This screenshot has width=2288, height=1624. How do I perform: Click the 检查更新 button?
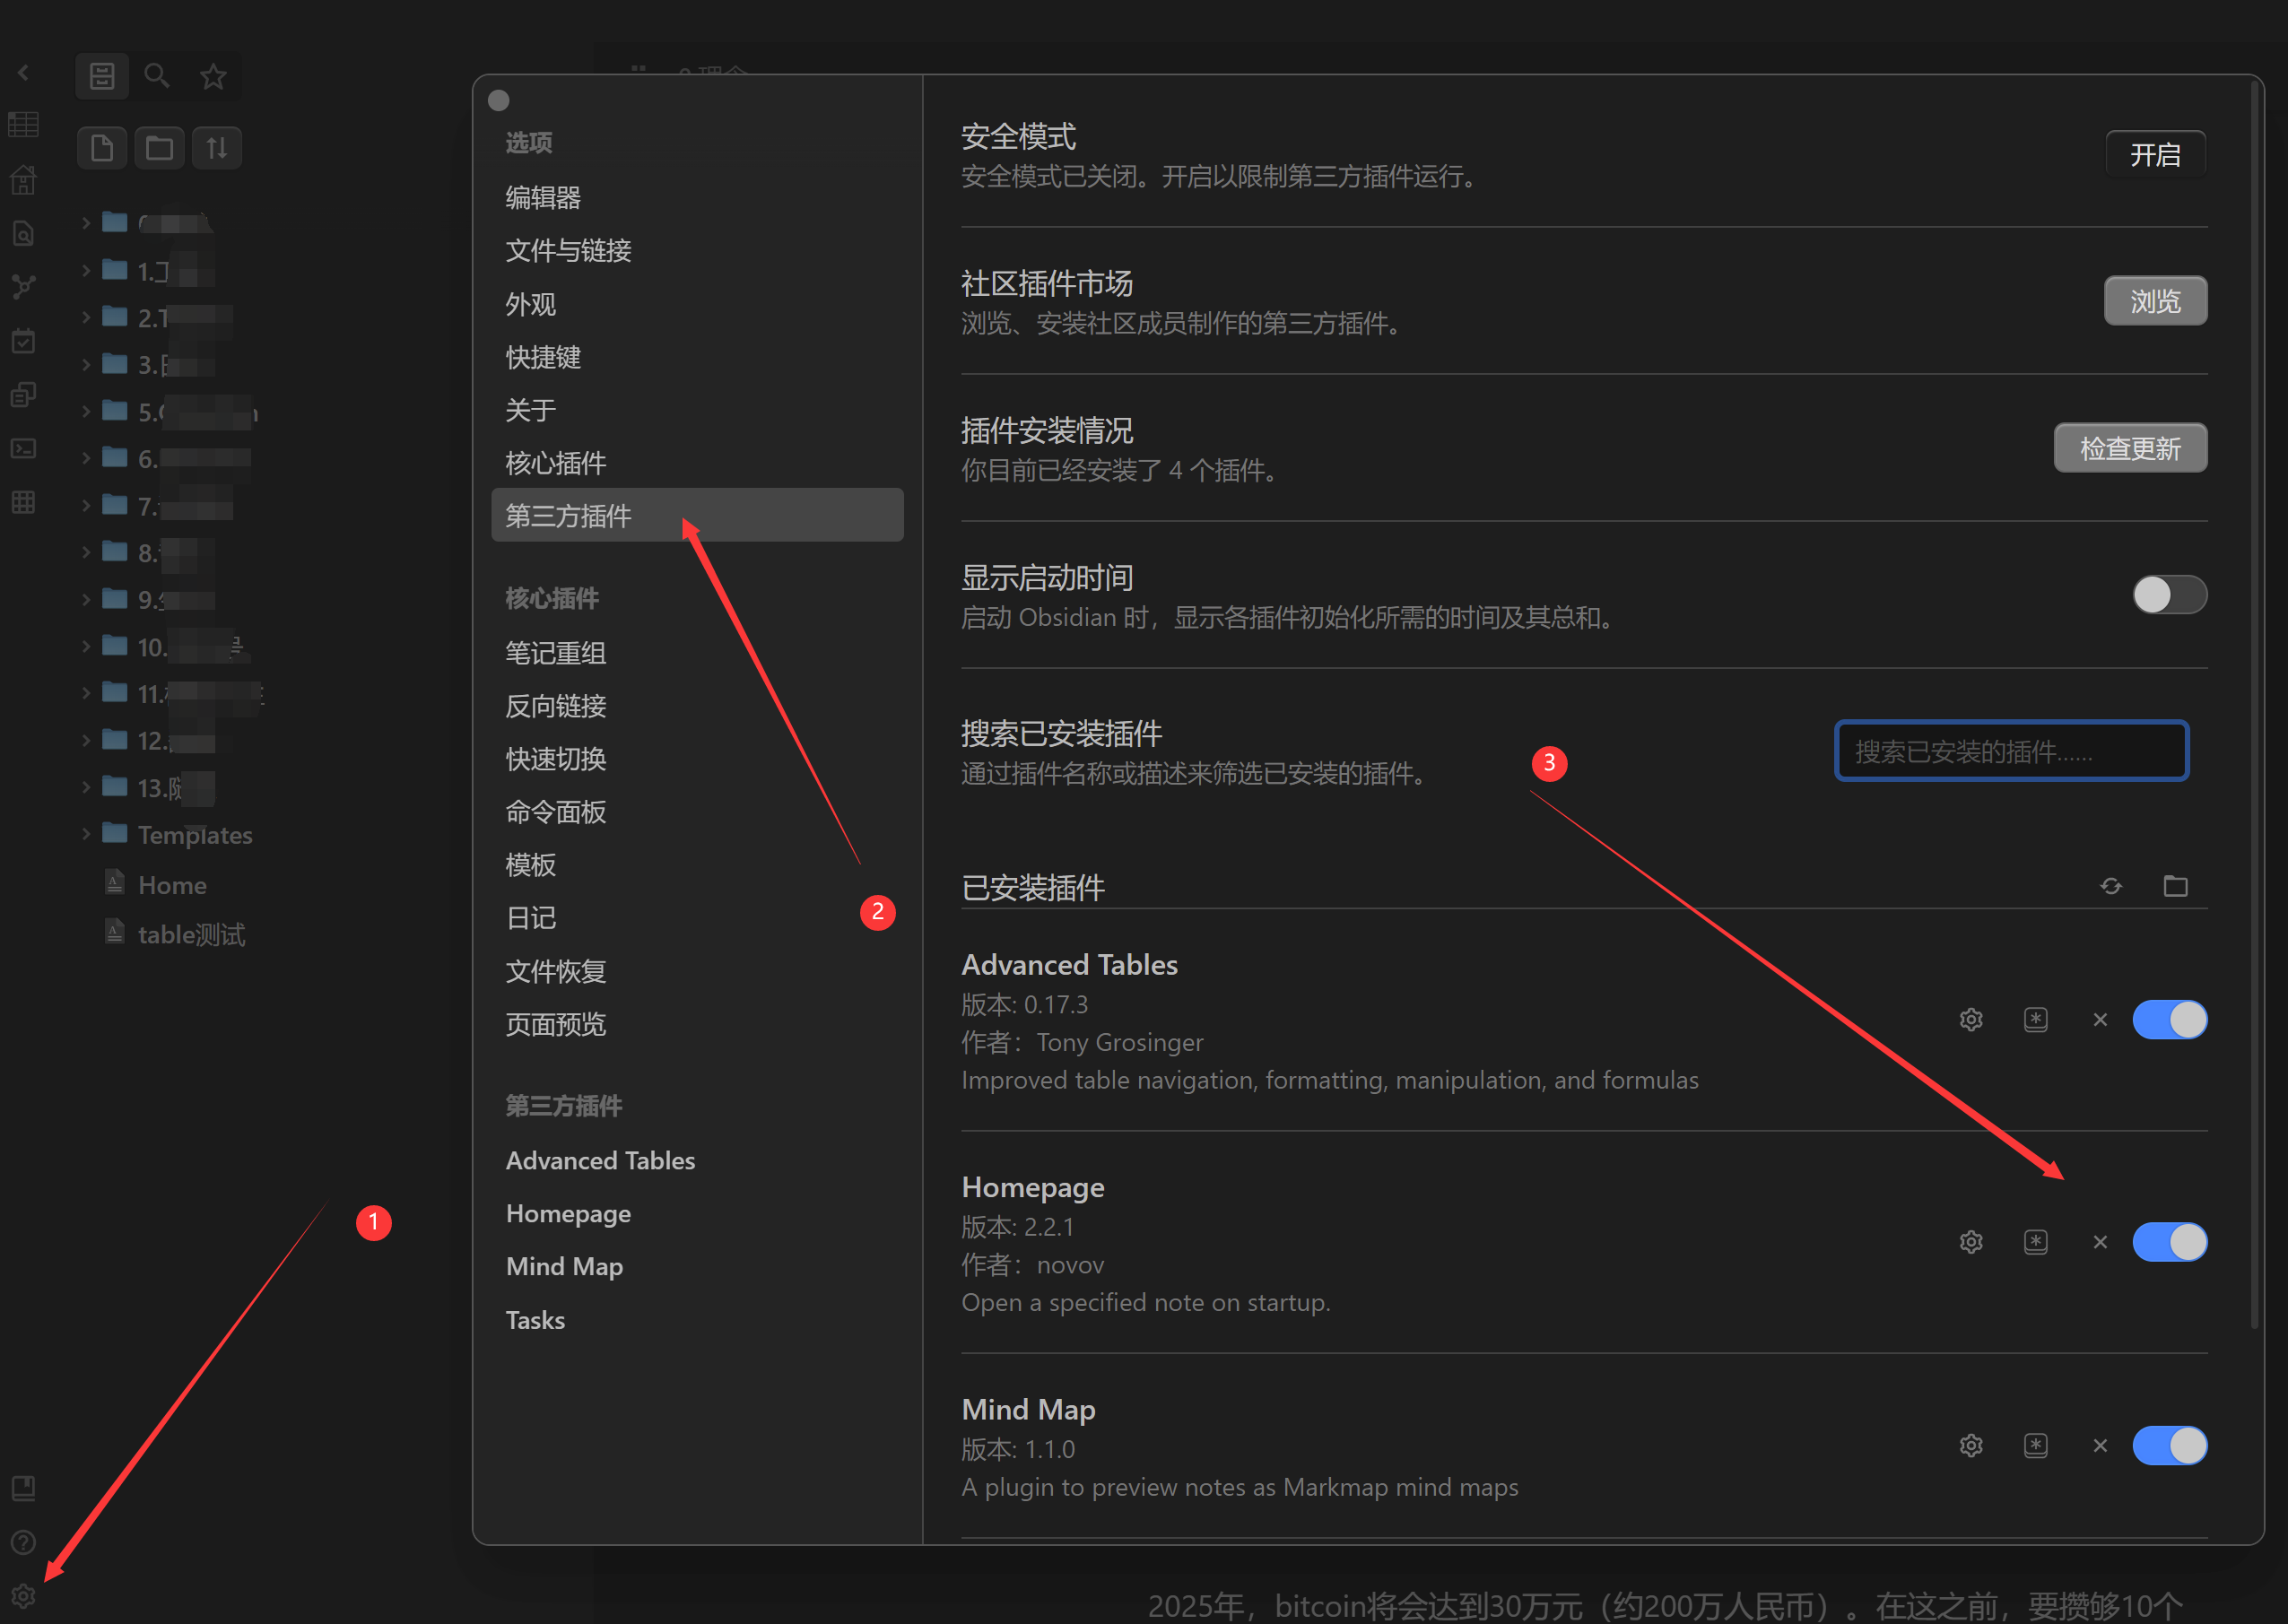pyautogui.click(x=2129, y=448)
